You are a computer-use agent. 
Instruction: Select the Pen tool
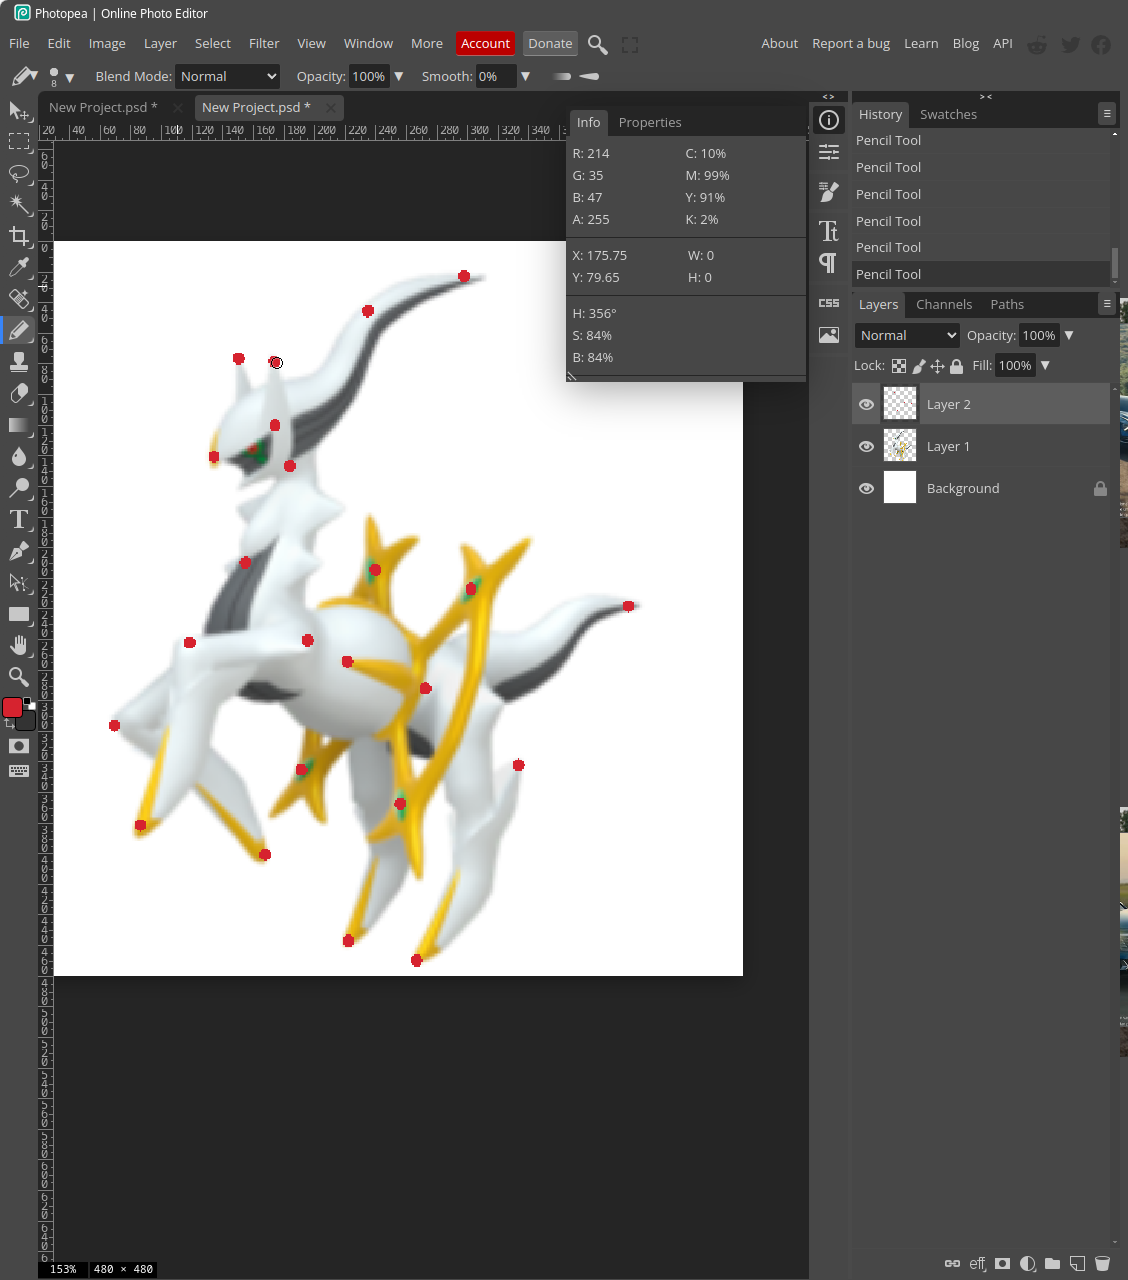click(18, 551)
